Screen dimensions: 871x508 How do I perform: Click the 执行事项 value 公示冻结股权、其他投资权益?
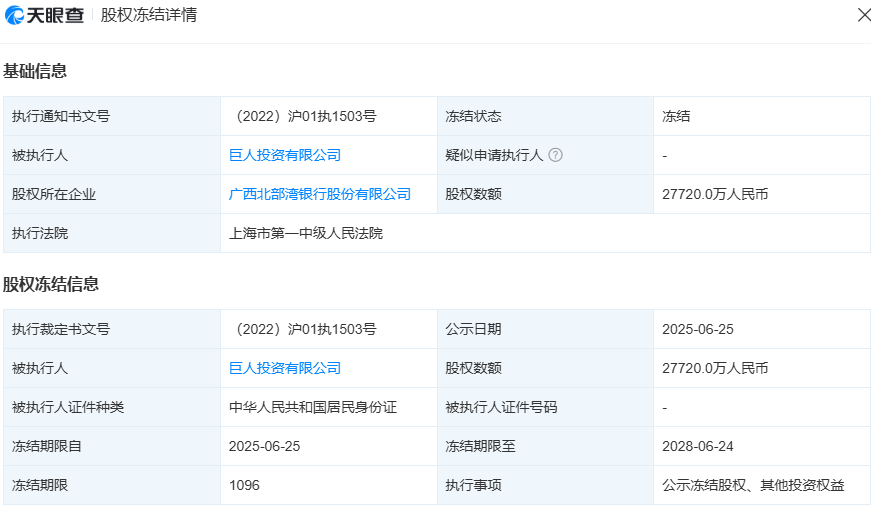[753, 485]
